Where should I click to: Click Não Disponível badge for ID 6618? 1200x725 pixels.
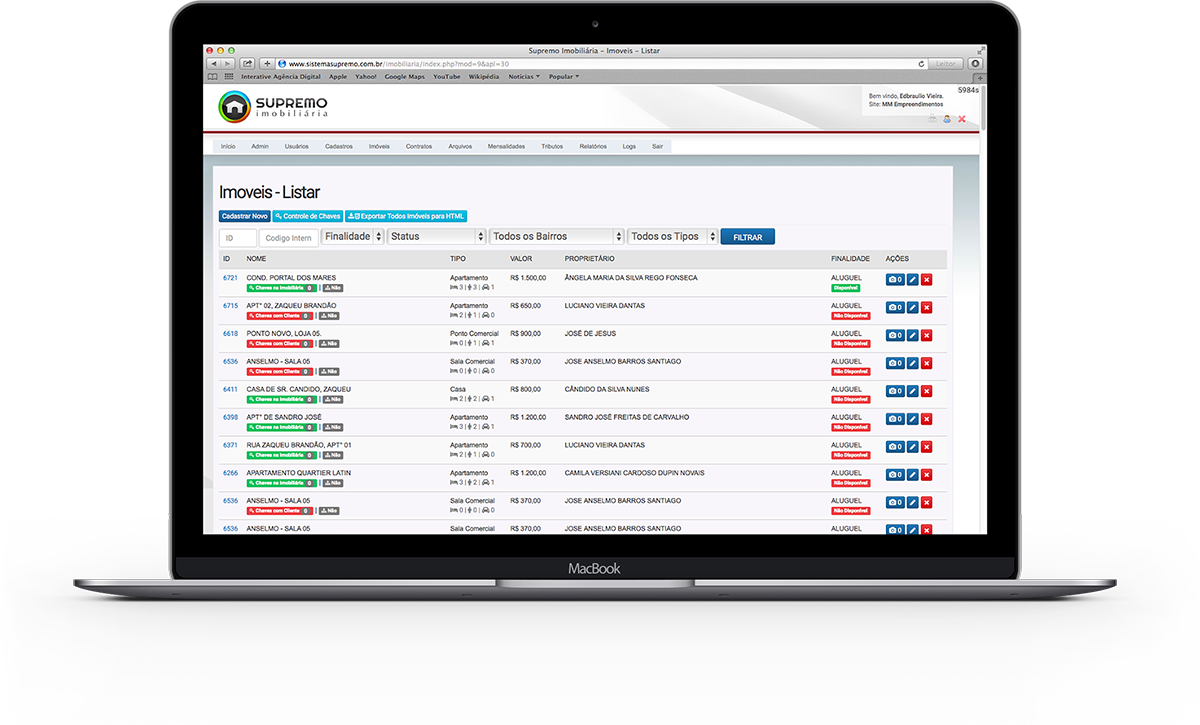coord(850,344)
